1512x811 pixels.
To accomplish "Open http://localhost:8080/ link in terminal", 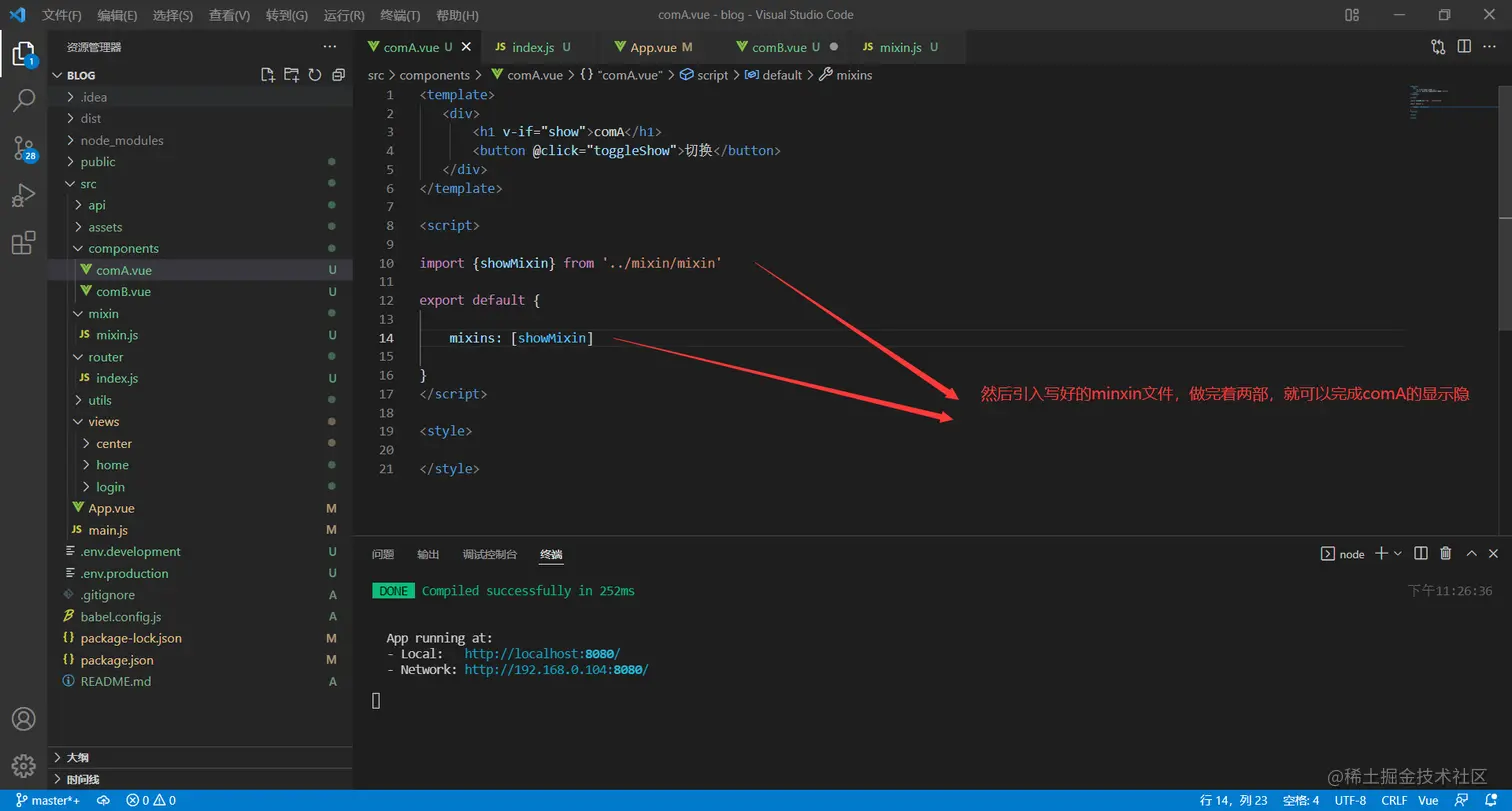I will point(542,654).
